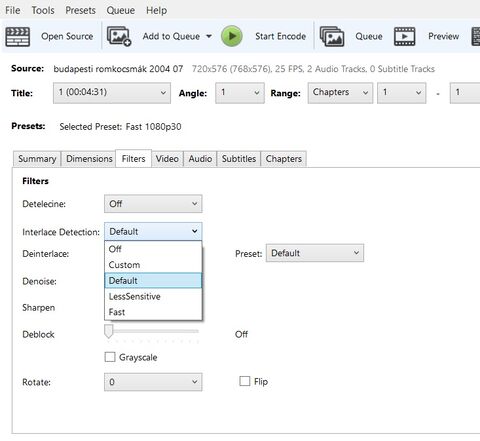Click the partially visible rightmost toolbar icon

pos(476,36)
